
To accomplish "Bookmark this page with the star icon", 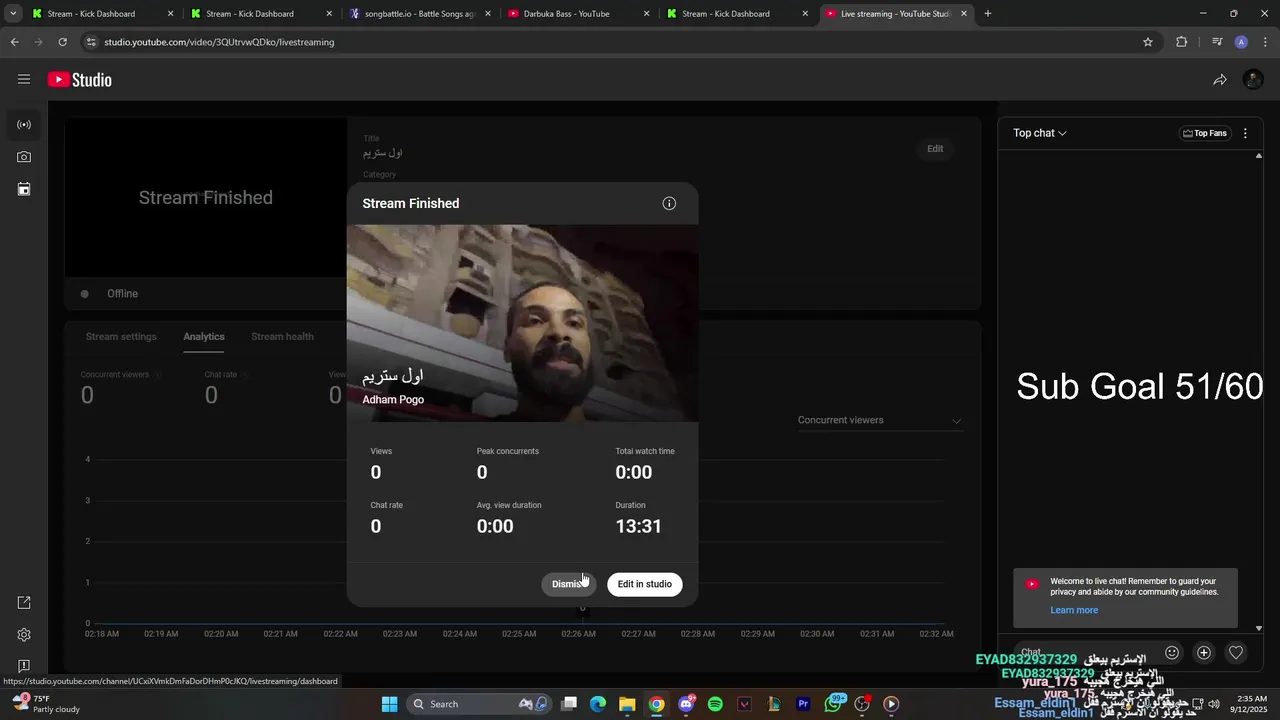I will [x=1148, y=42].
